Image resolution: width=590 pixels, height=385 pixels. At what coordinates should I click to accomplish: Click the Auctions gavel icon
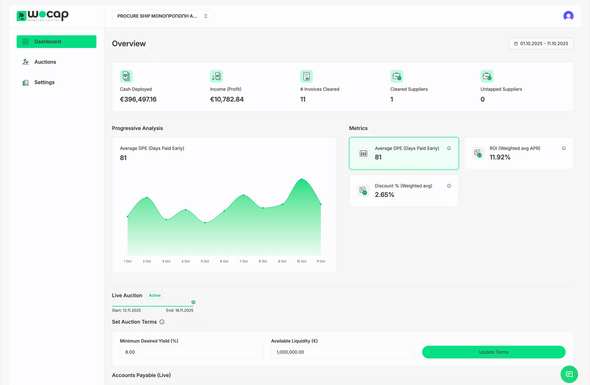click(26, 62)
